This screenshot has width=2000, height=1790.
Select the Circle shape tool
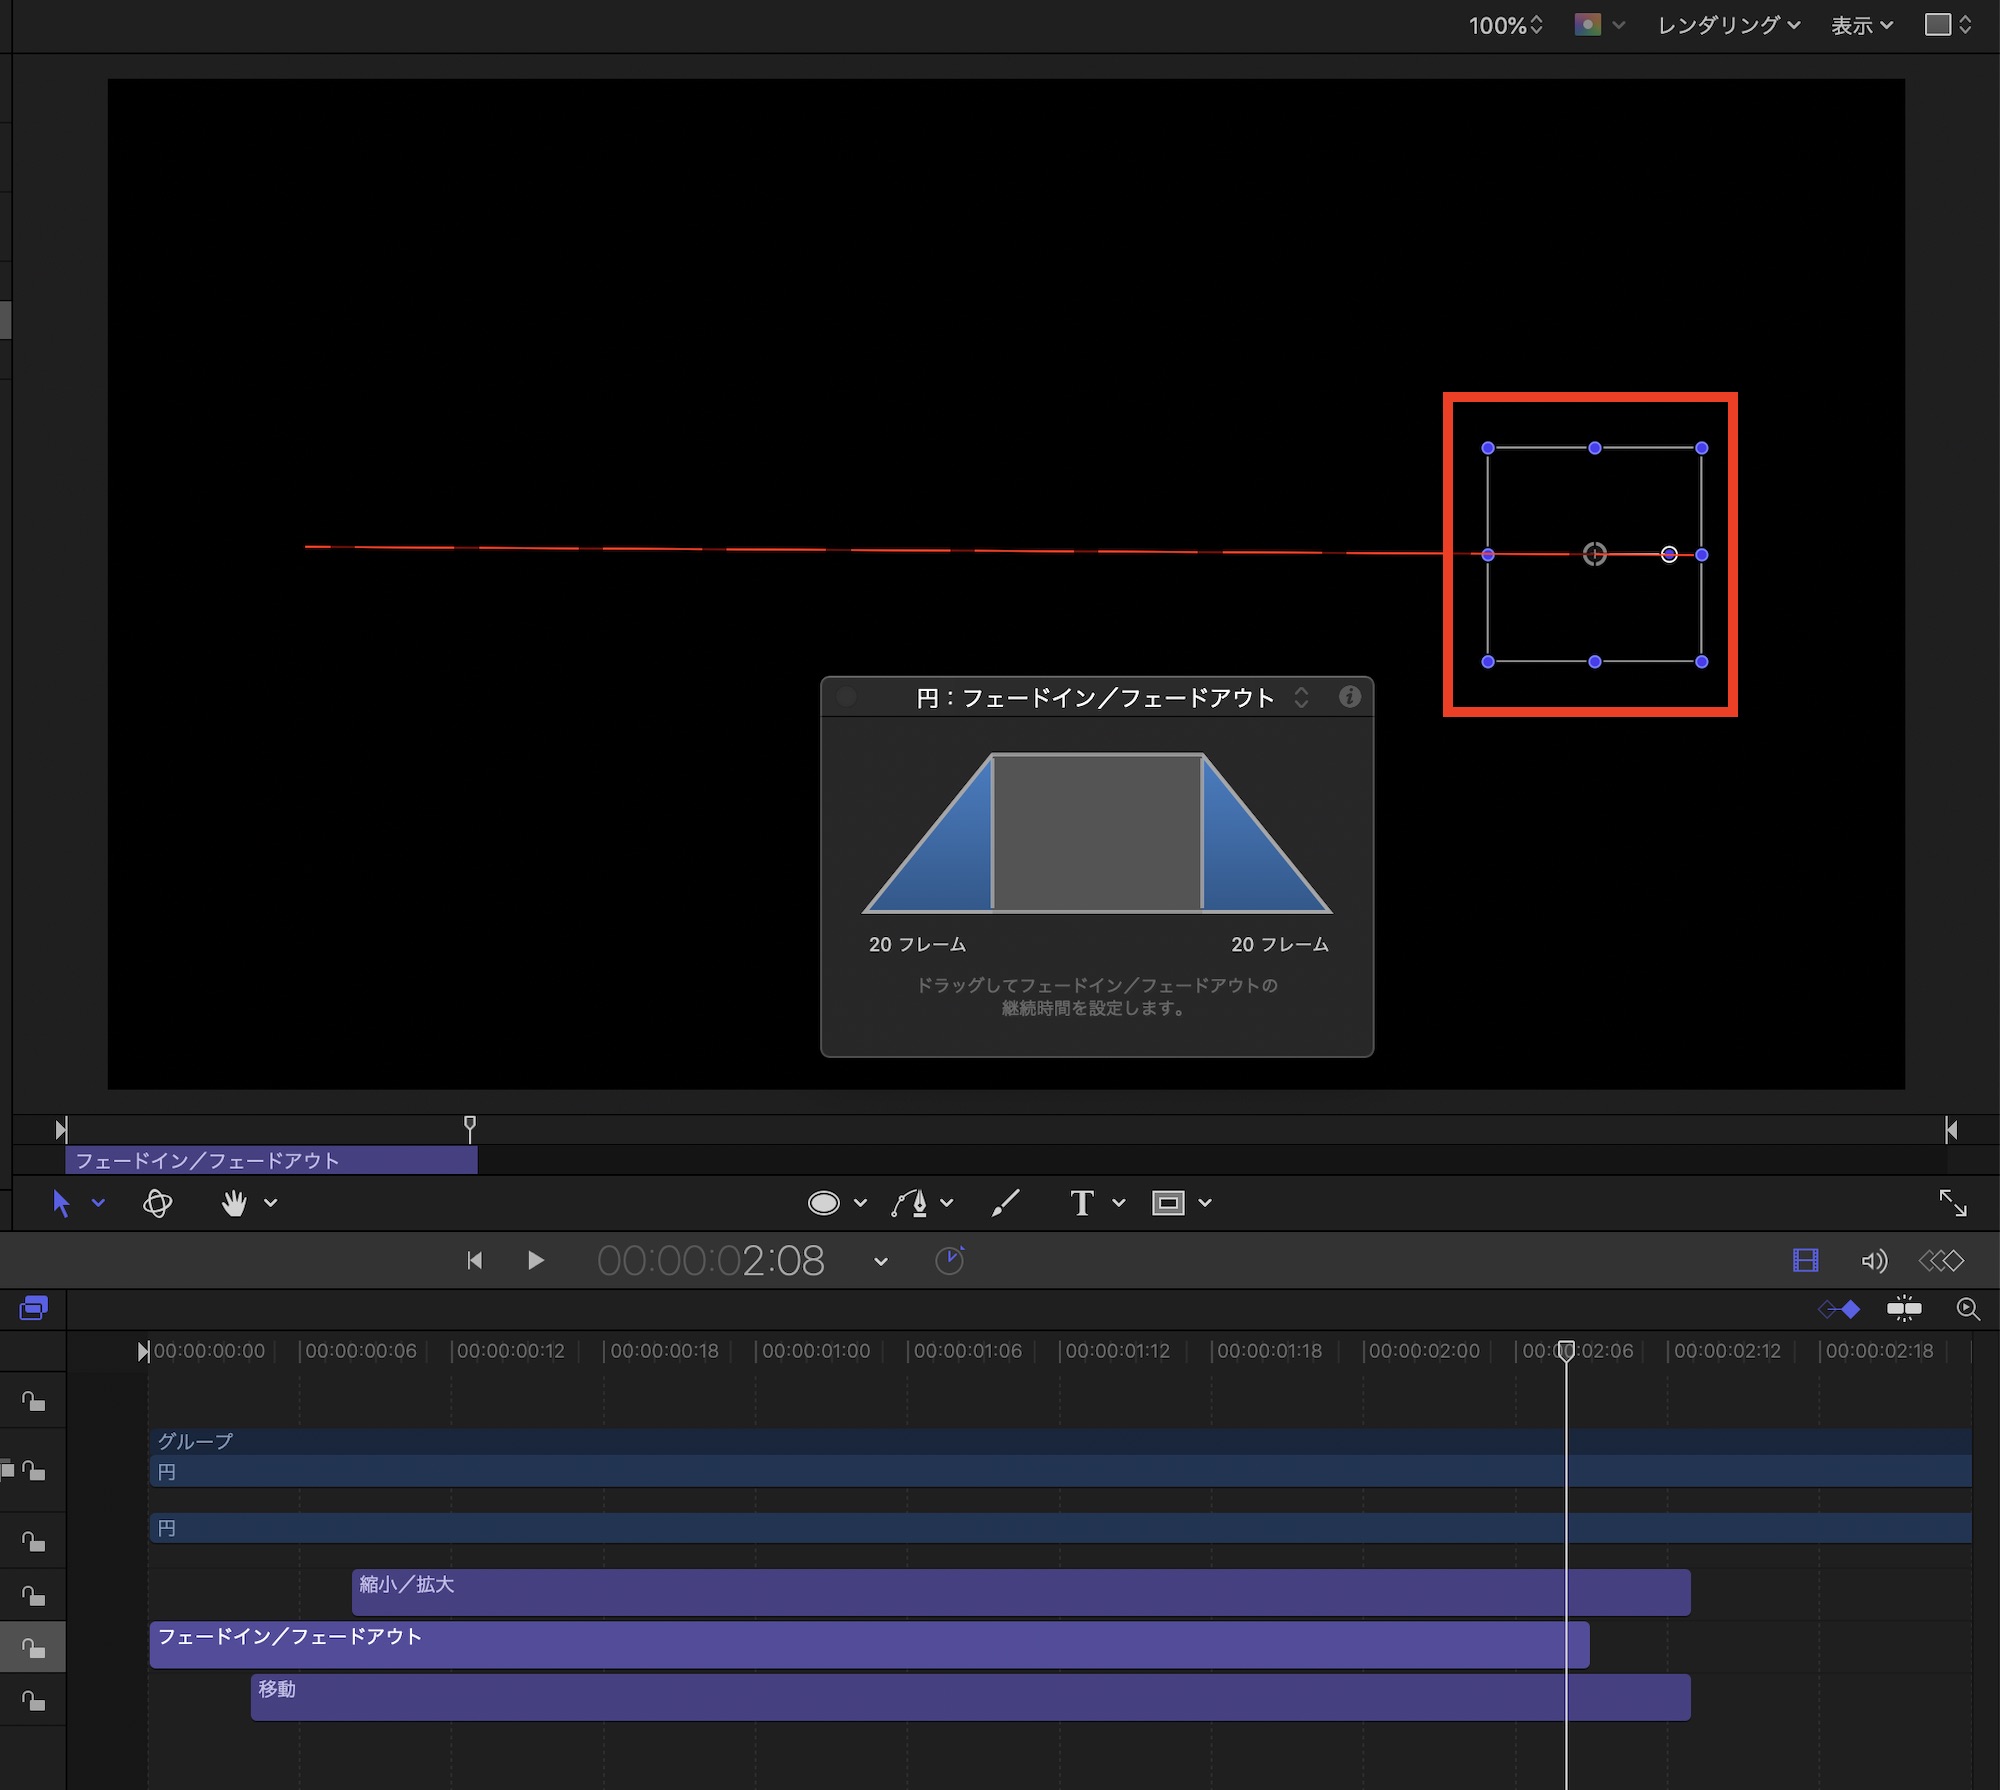(x=823, y=1203)
